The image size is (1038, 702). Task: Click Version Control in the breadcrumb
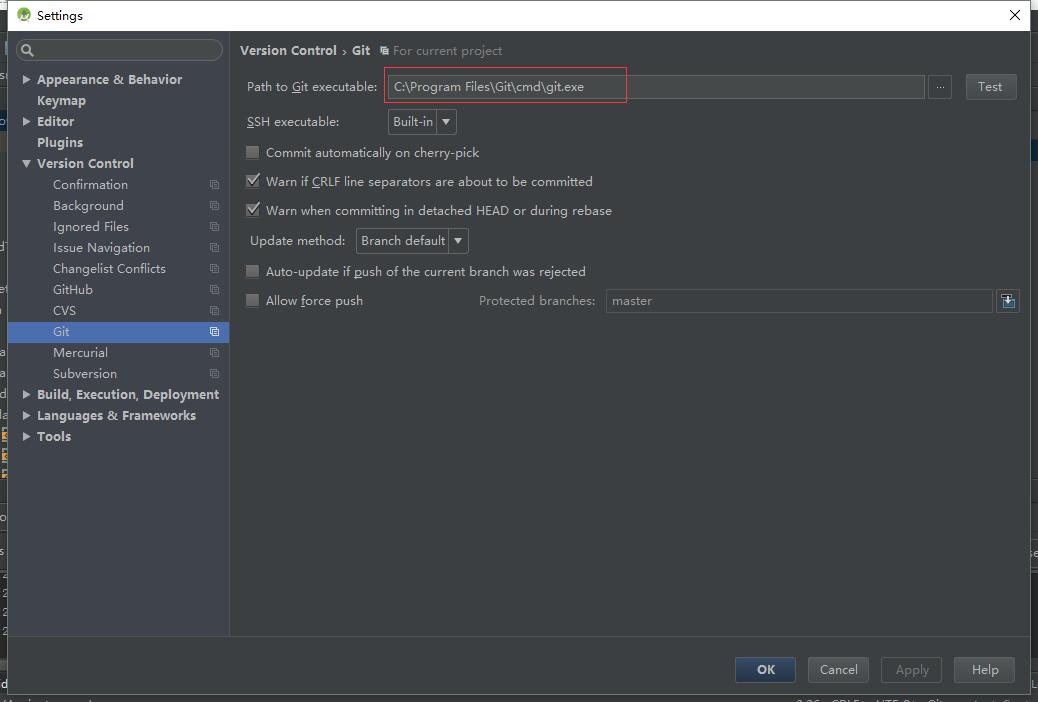(x=288, y=50)
